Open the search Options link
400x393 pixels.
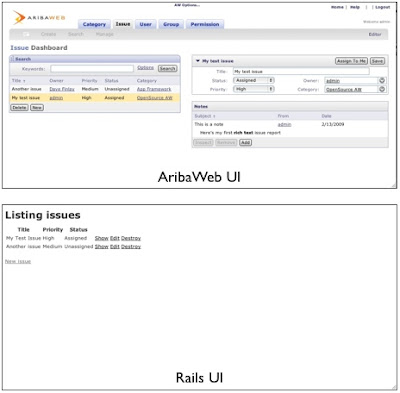coord(146,68)
